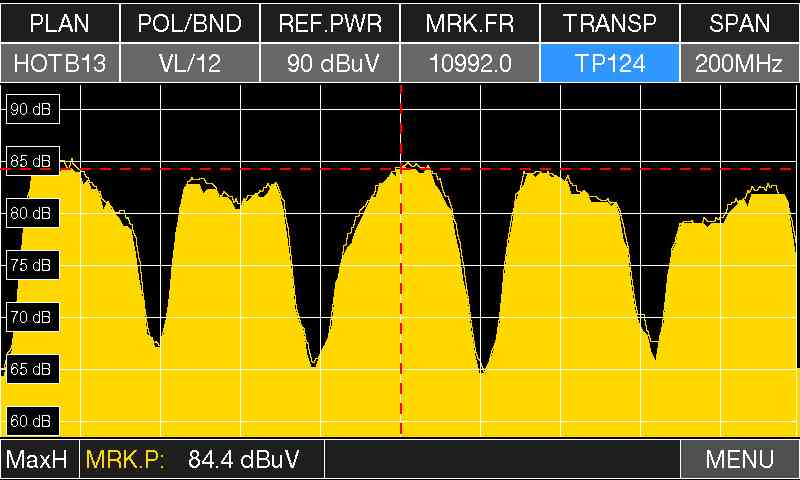
Task: Select the REF.PWR header cell
Action: [330, 23]
